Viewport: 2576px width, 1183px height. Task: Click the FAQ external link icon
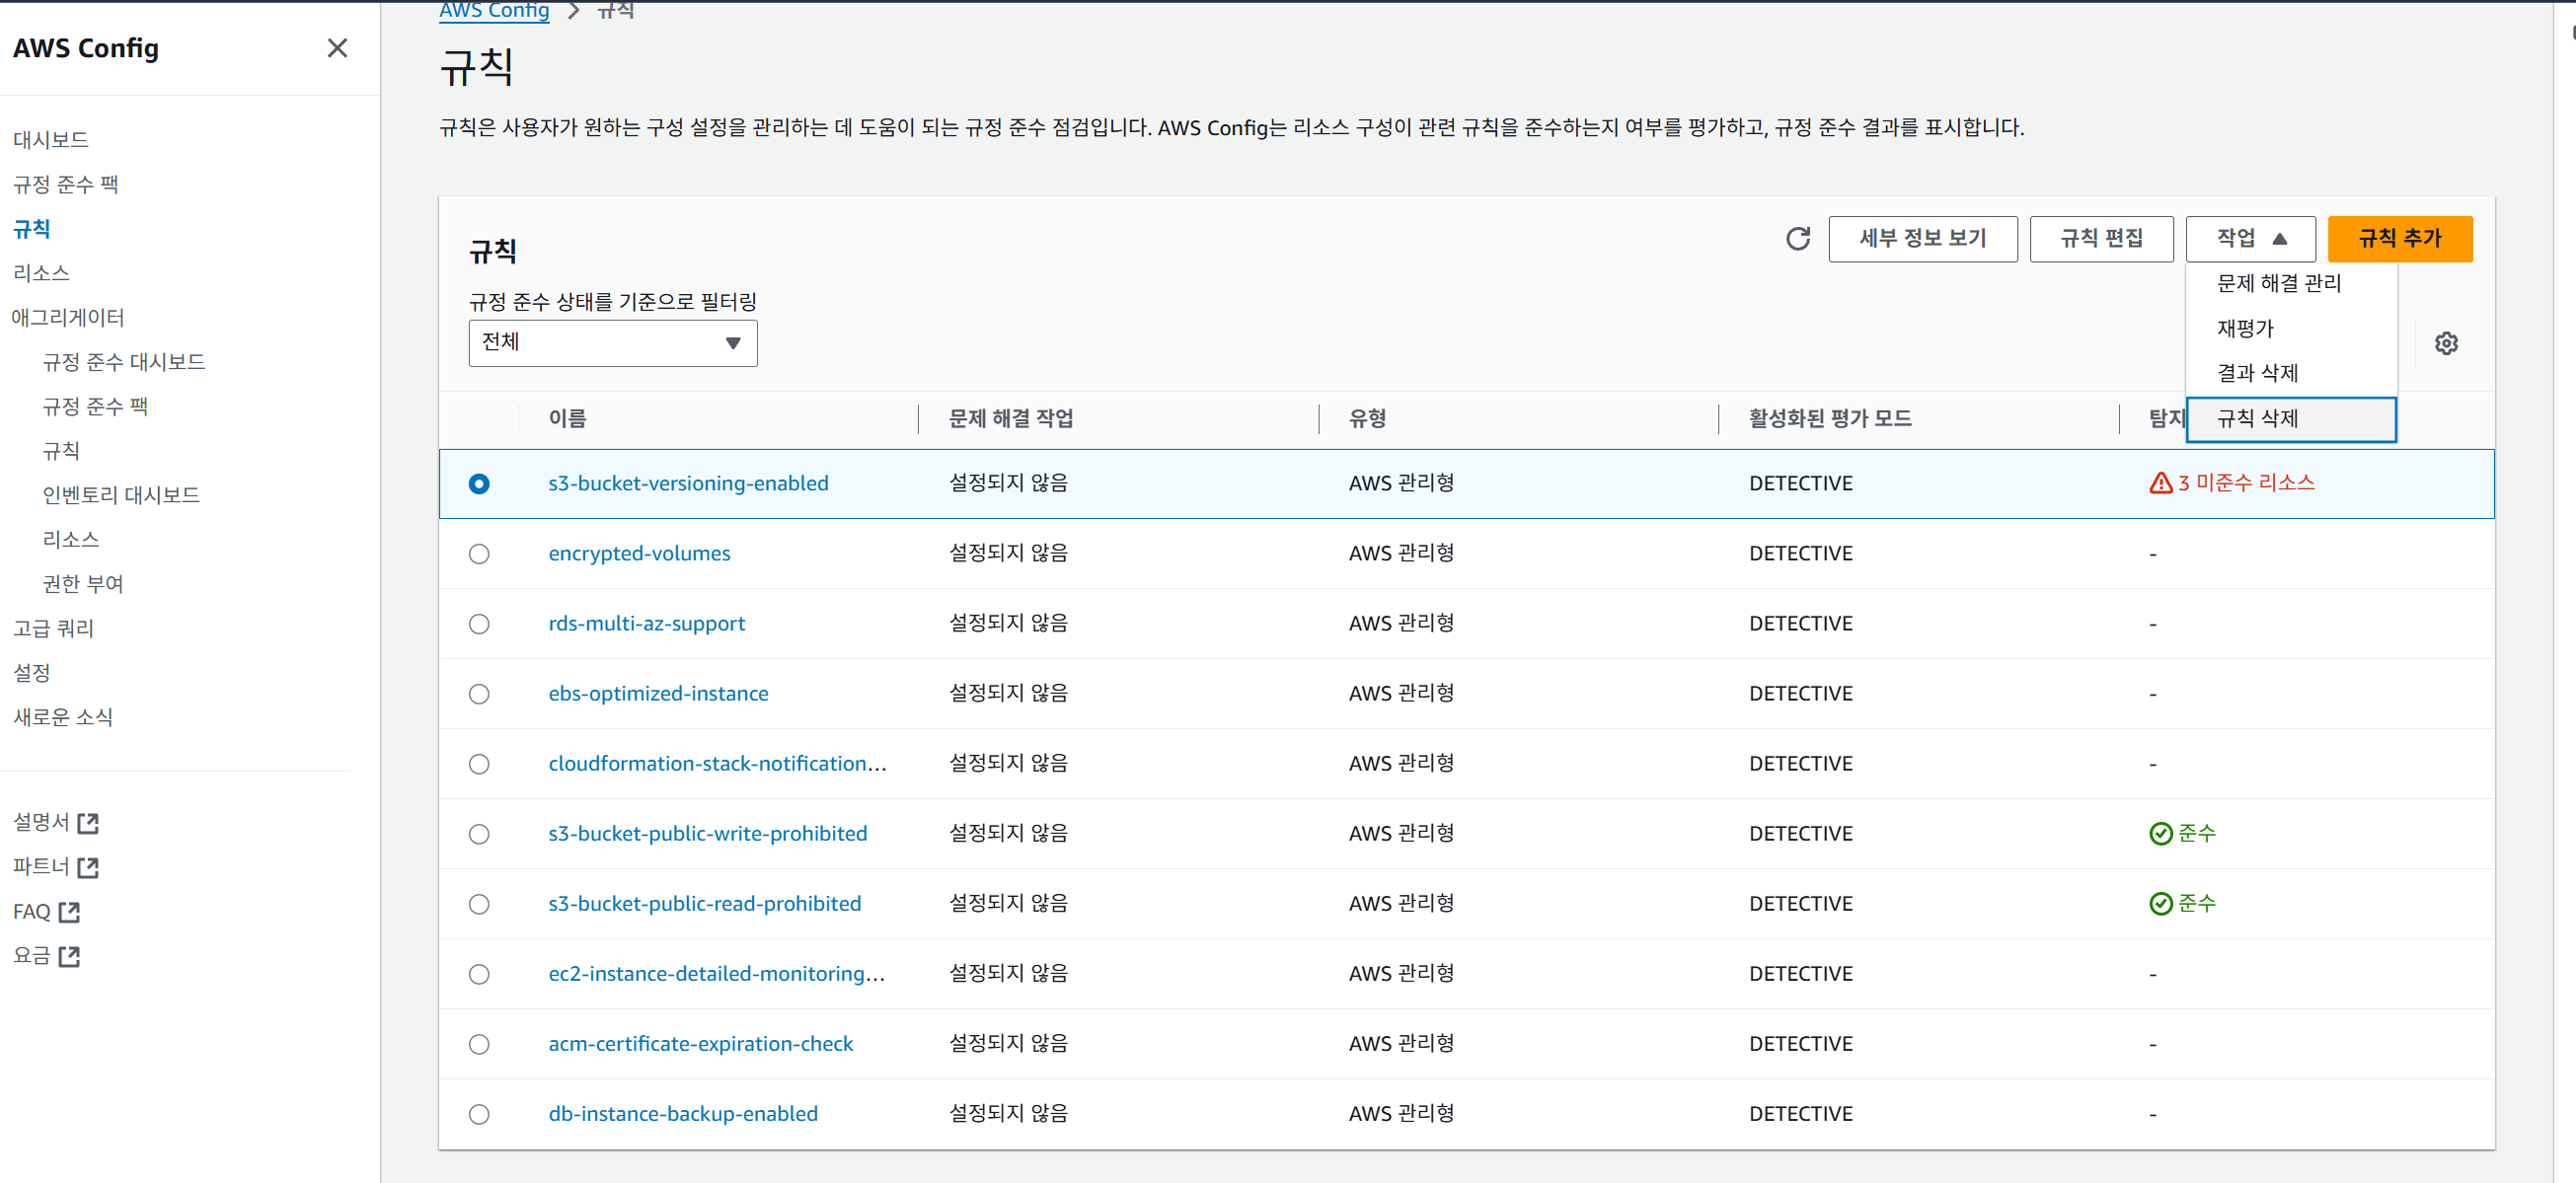tap(69, 912)
